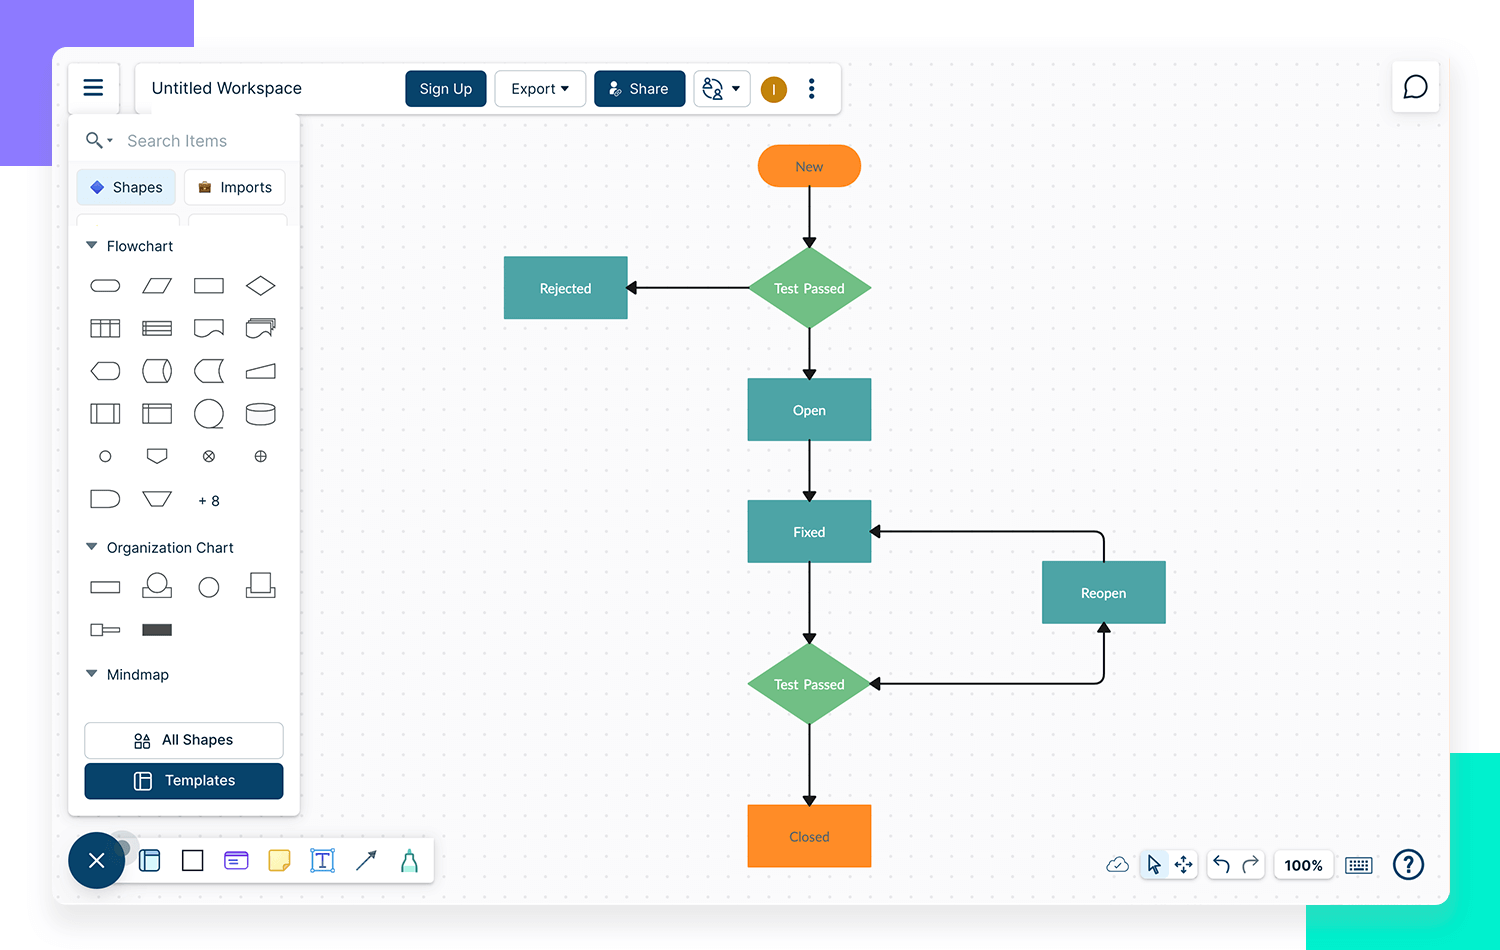Open keyboard shortcuts icon

tap(1359, 865)
